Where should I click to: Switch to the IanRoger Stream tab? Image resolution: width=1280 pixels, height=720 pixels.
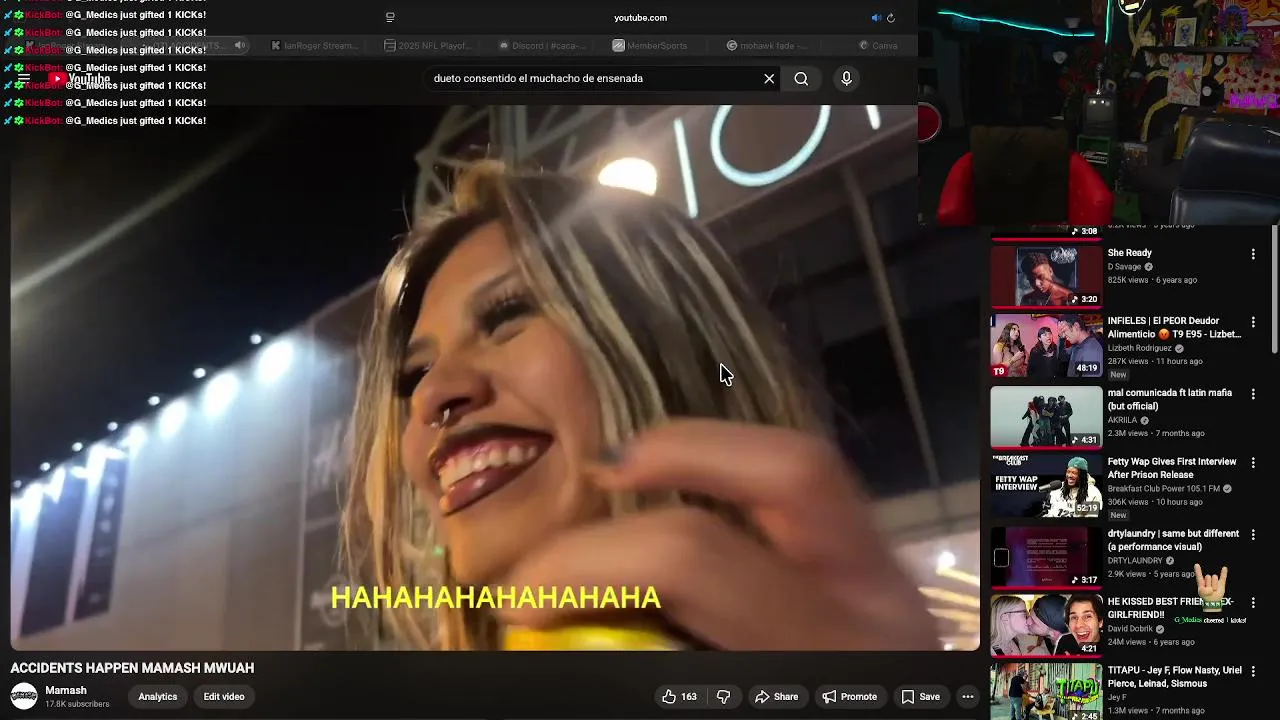(314, 45)
